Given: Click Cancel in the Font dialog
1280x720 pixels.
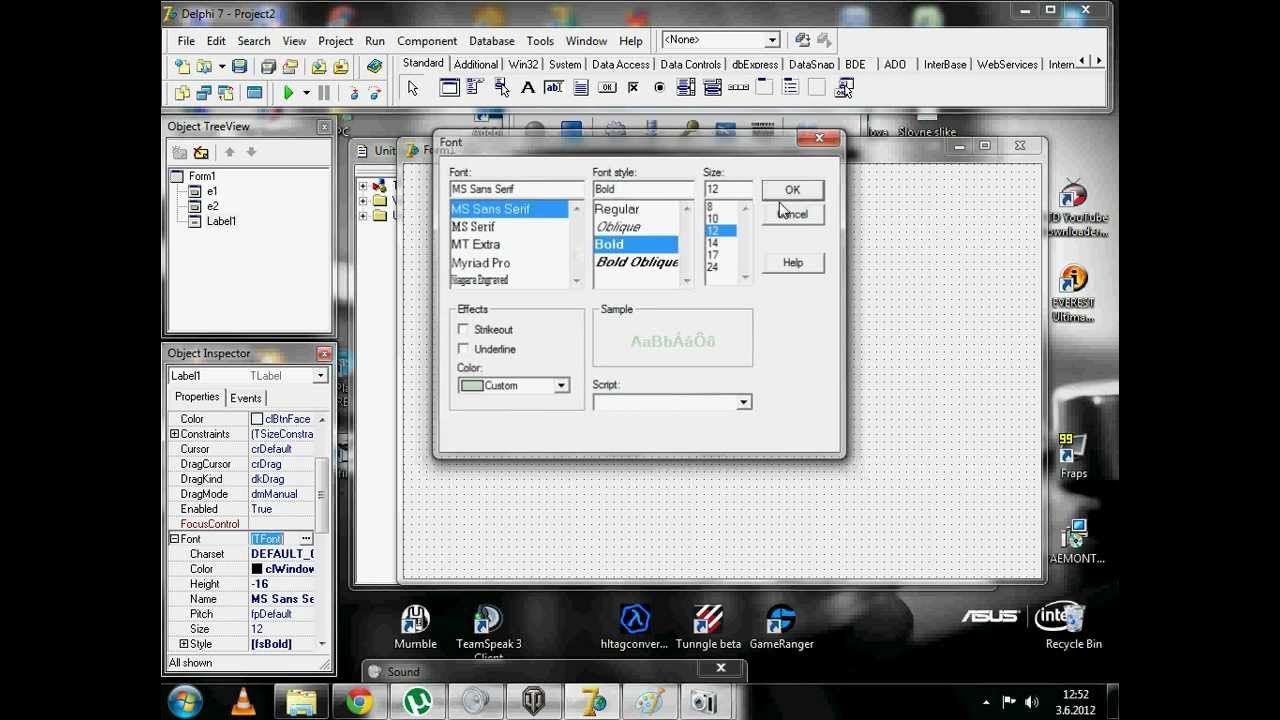Looking at the screenshot, I should 792,214.
